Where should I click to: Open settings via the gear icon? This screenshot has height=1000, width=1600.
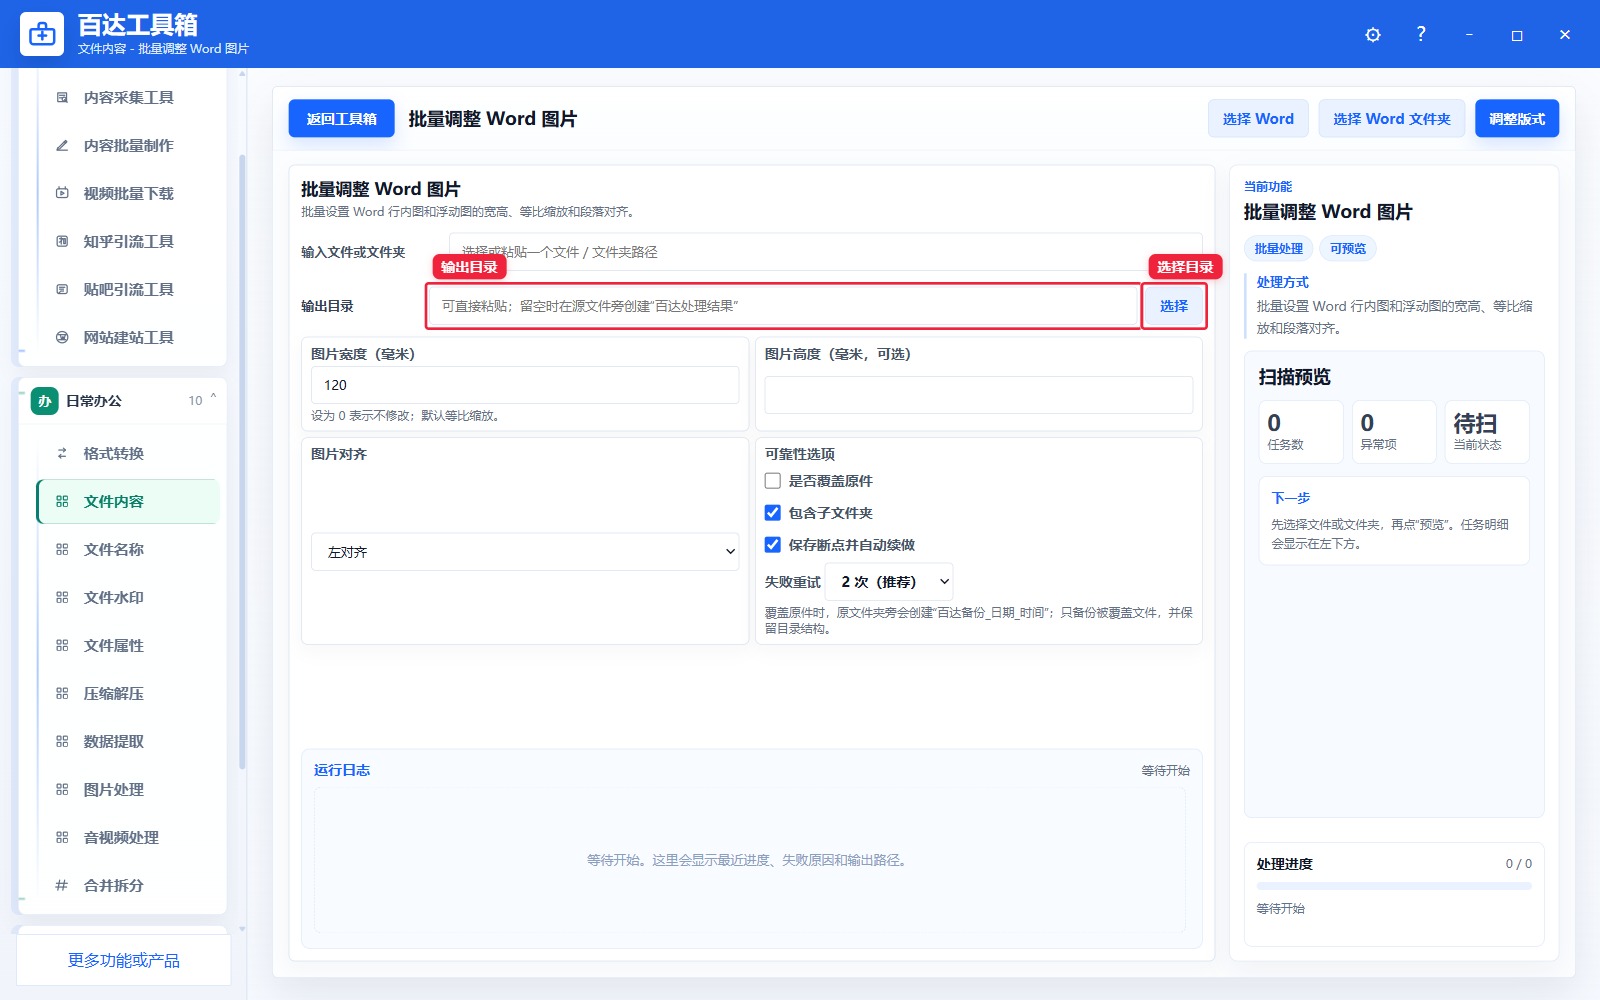point(1373,35)
